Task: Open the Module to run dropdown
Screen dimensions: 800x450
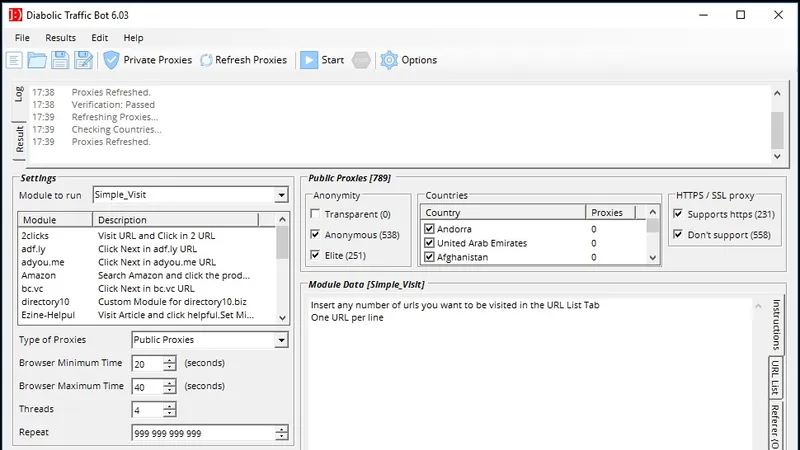Action: pyautogui.click(x=281, y=195)
